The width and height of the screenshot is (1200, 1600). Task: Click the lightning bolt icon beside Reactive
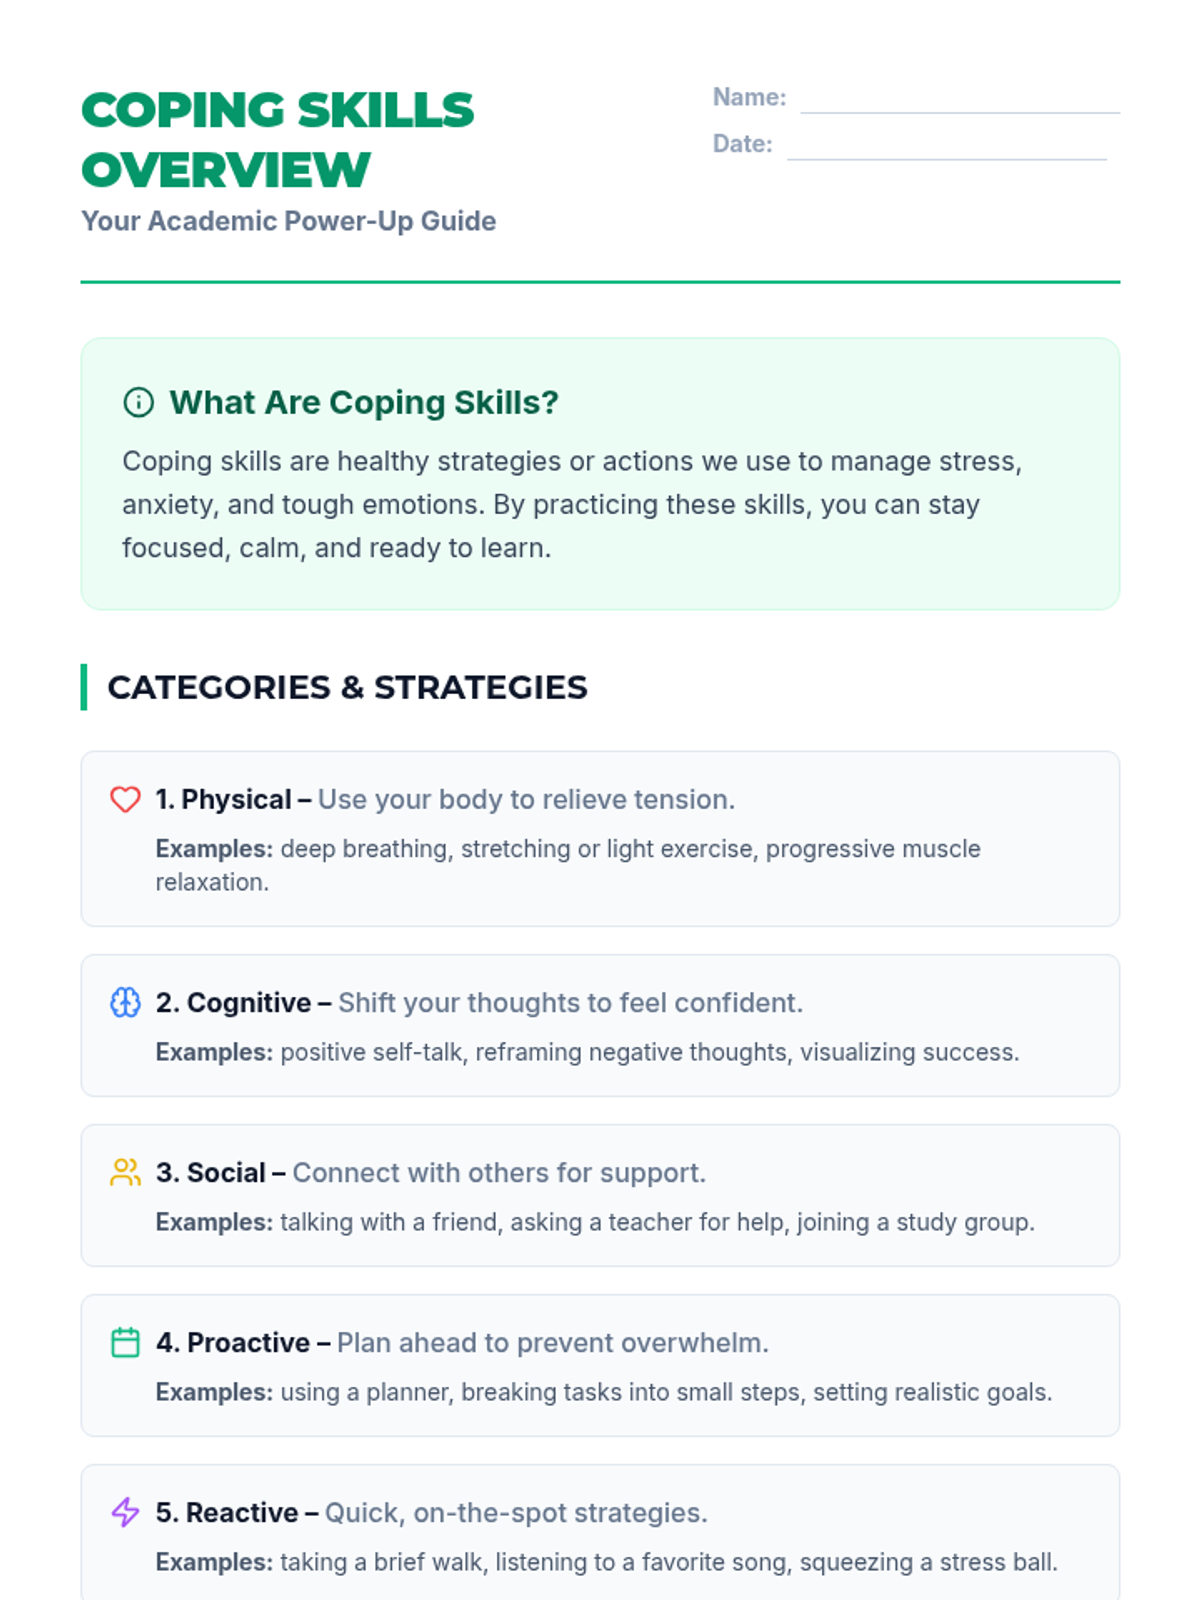pos(125,1512)
